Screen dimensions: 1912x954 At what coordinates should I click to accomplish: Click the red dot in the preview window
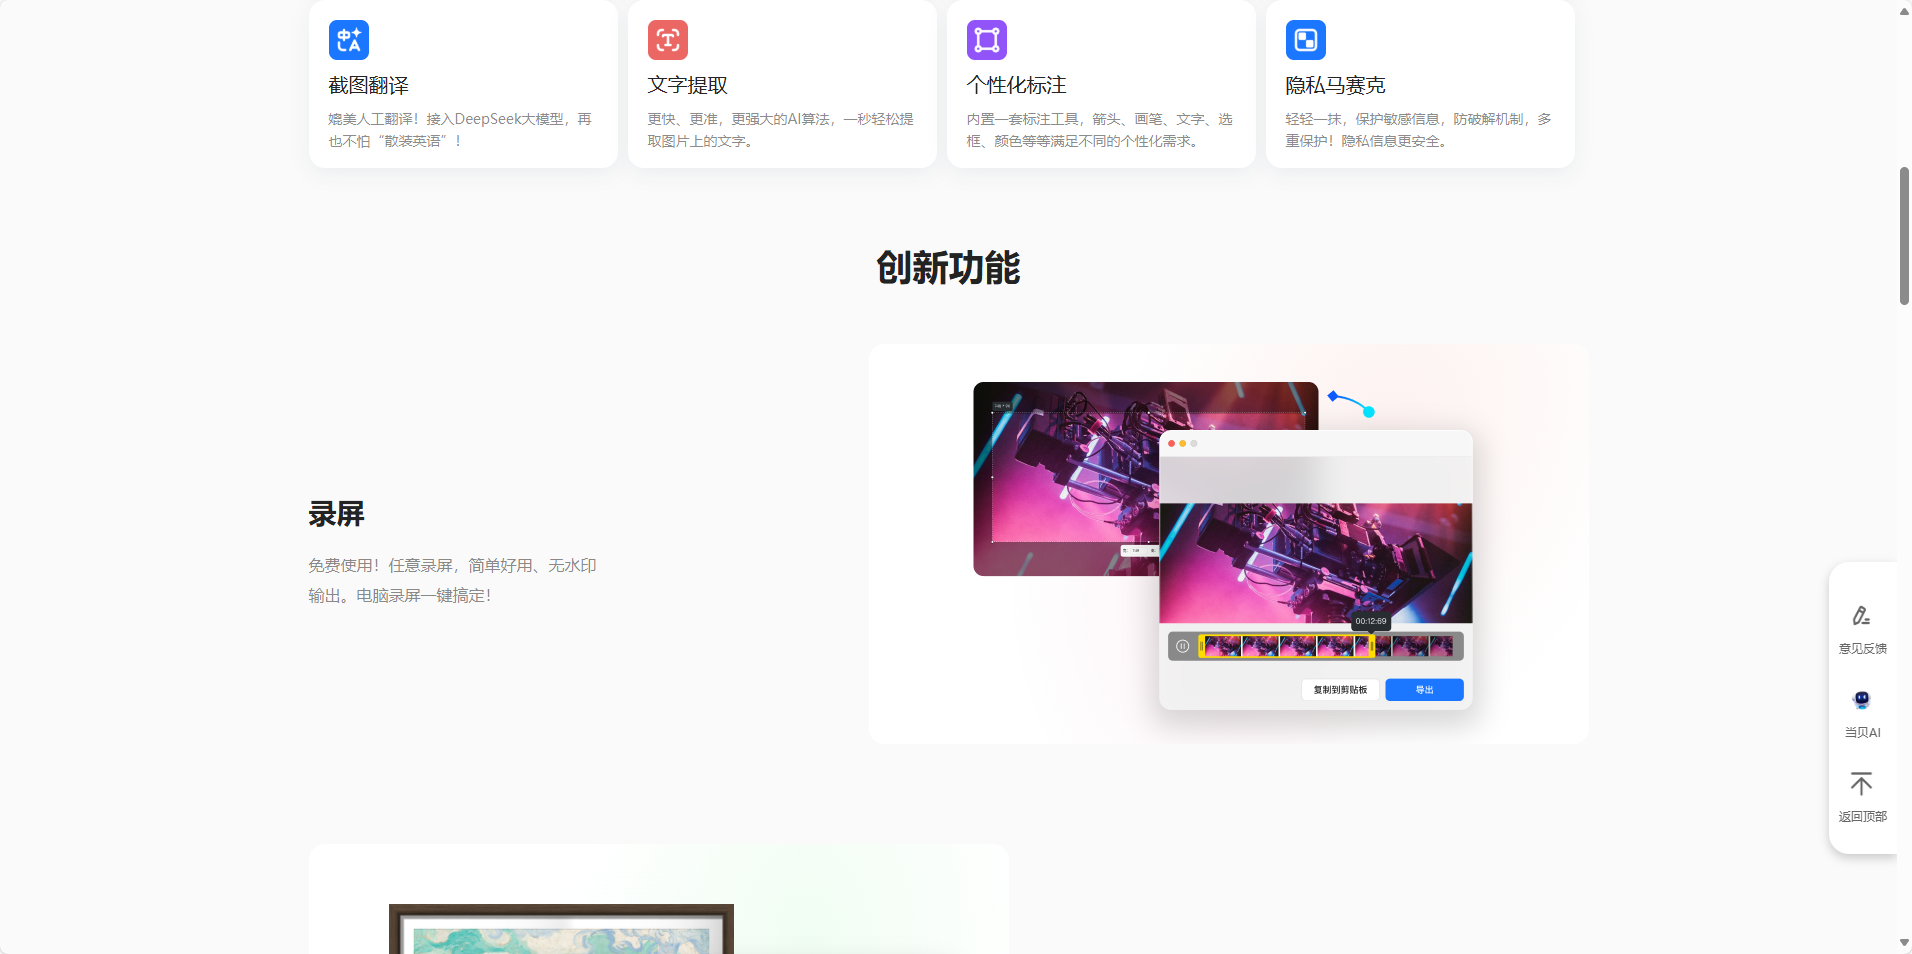coord(1171,443)
